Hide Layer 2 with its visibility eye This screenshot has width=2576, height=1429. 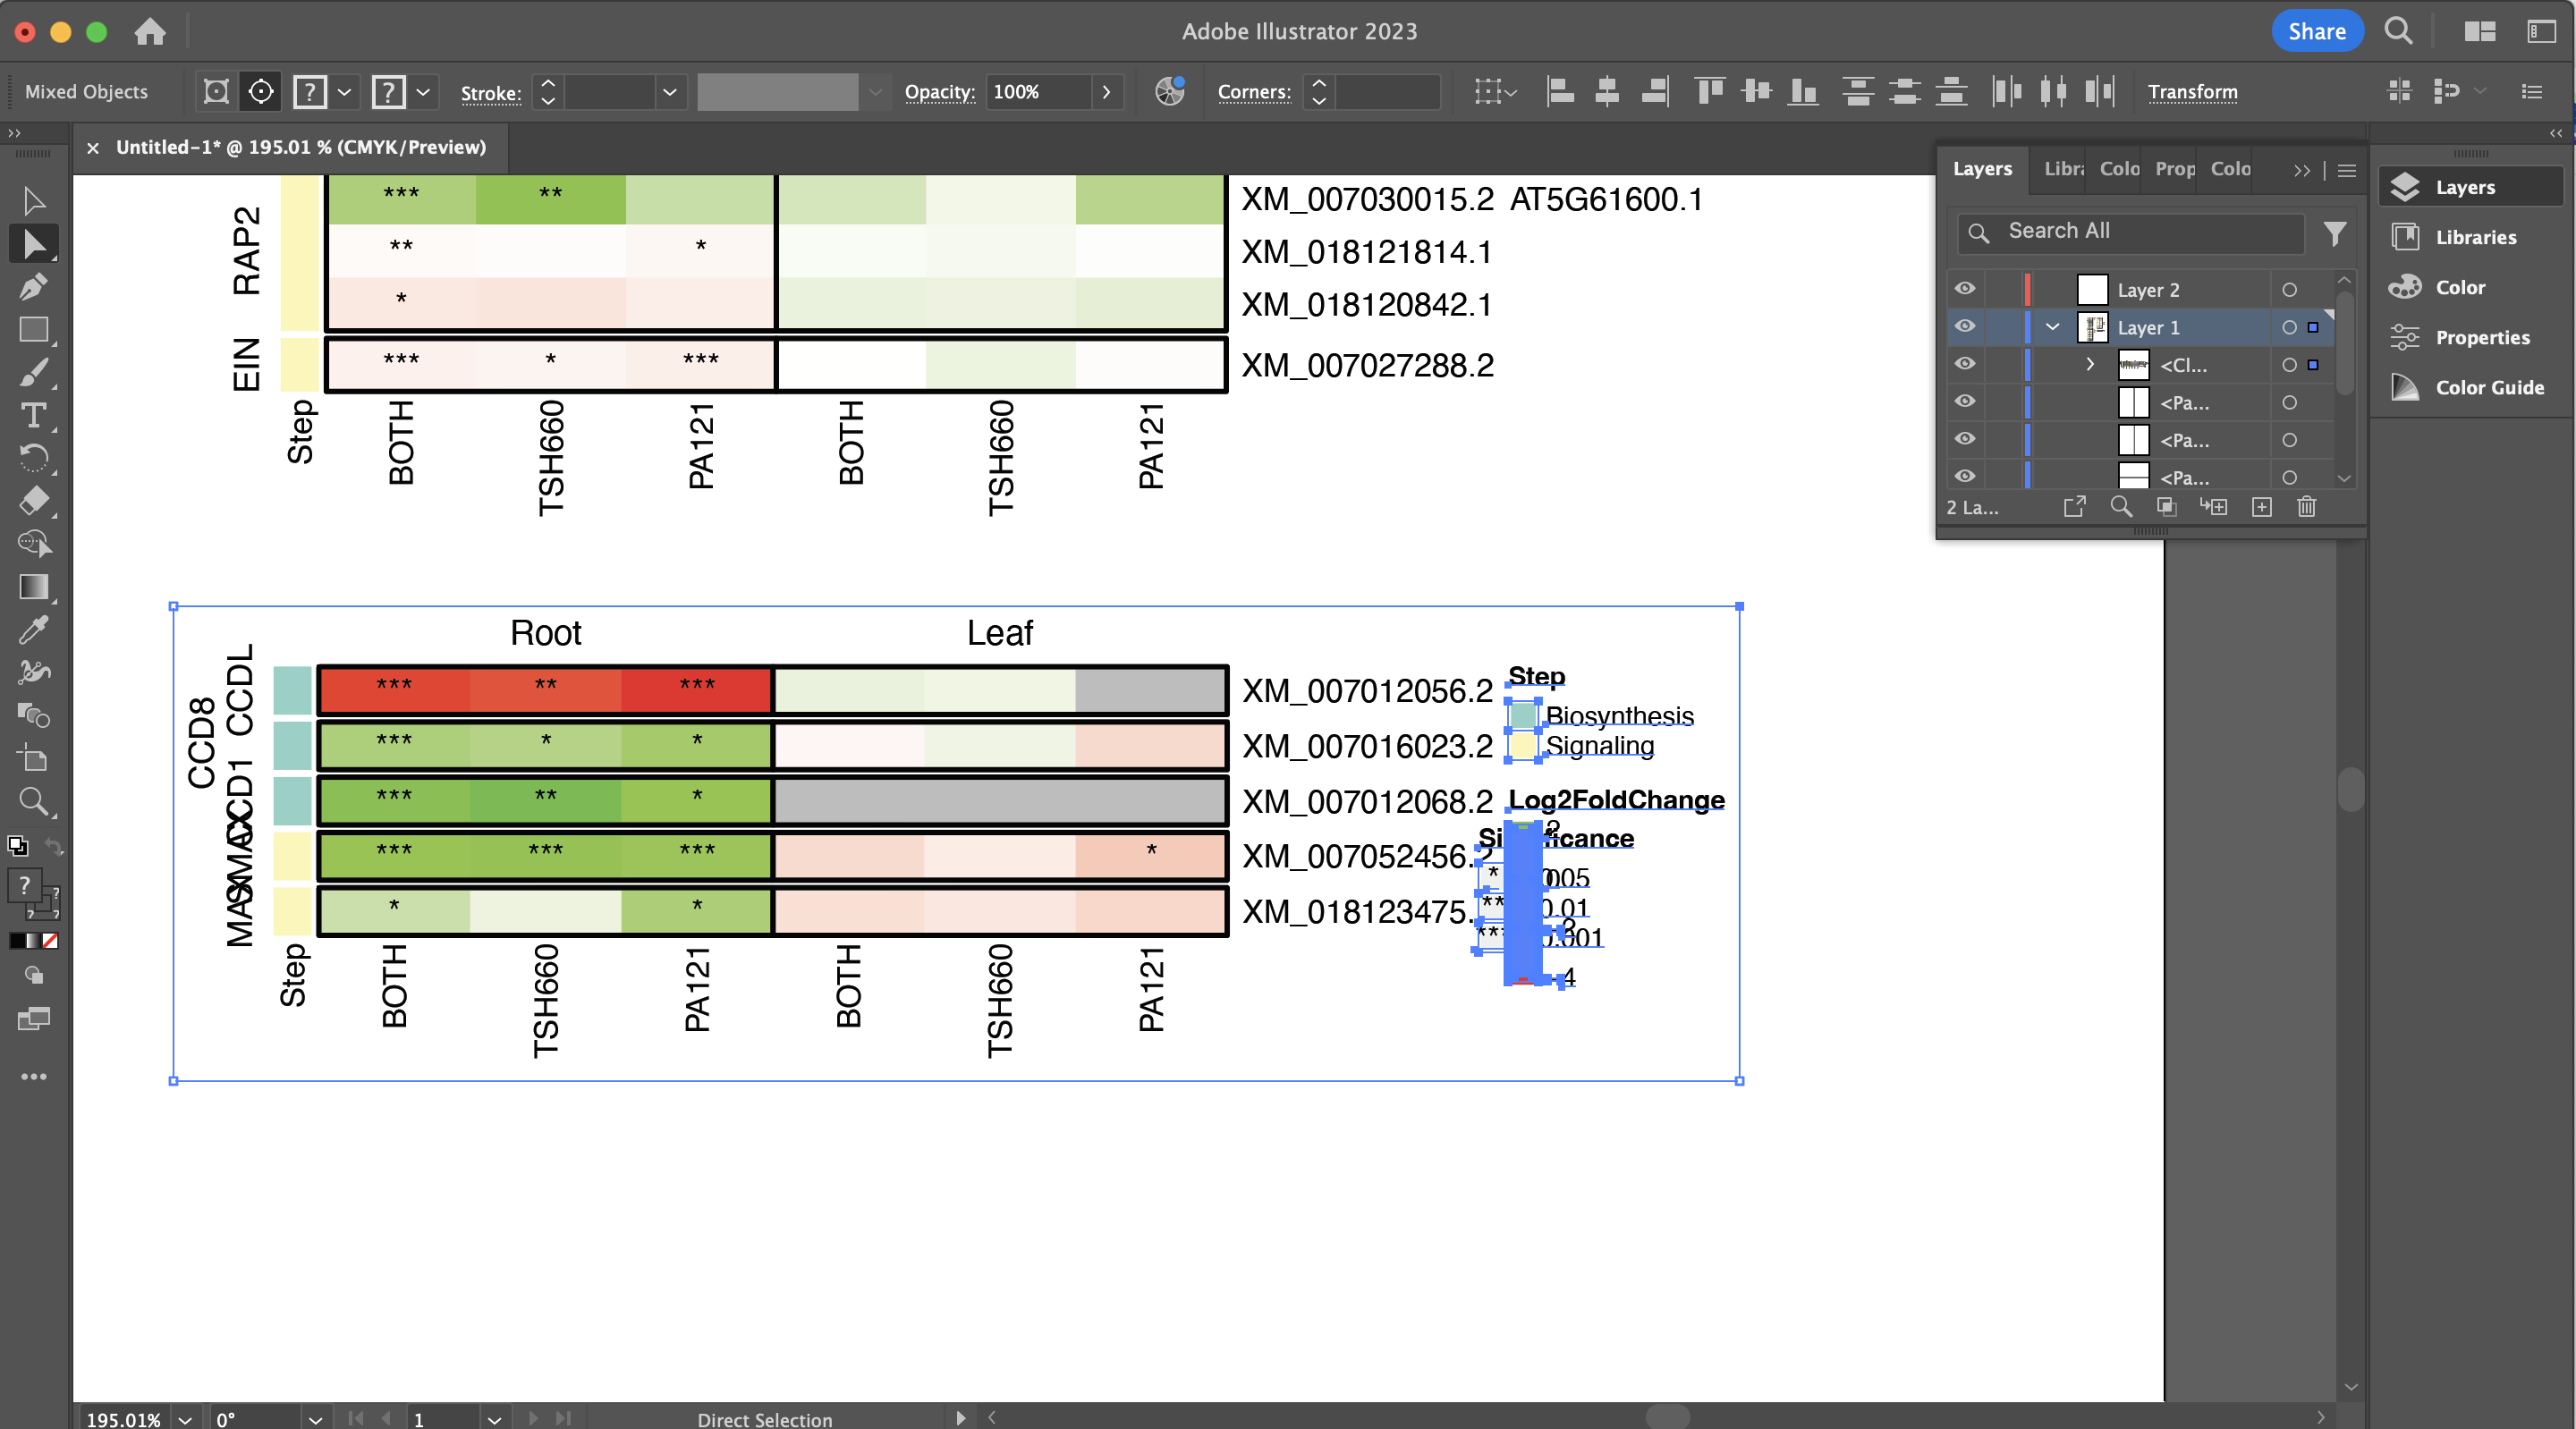pos(1964,289)
